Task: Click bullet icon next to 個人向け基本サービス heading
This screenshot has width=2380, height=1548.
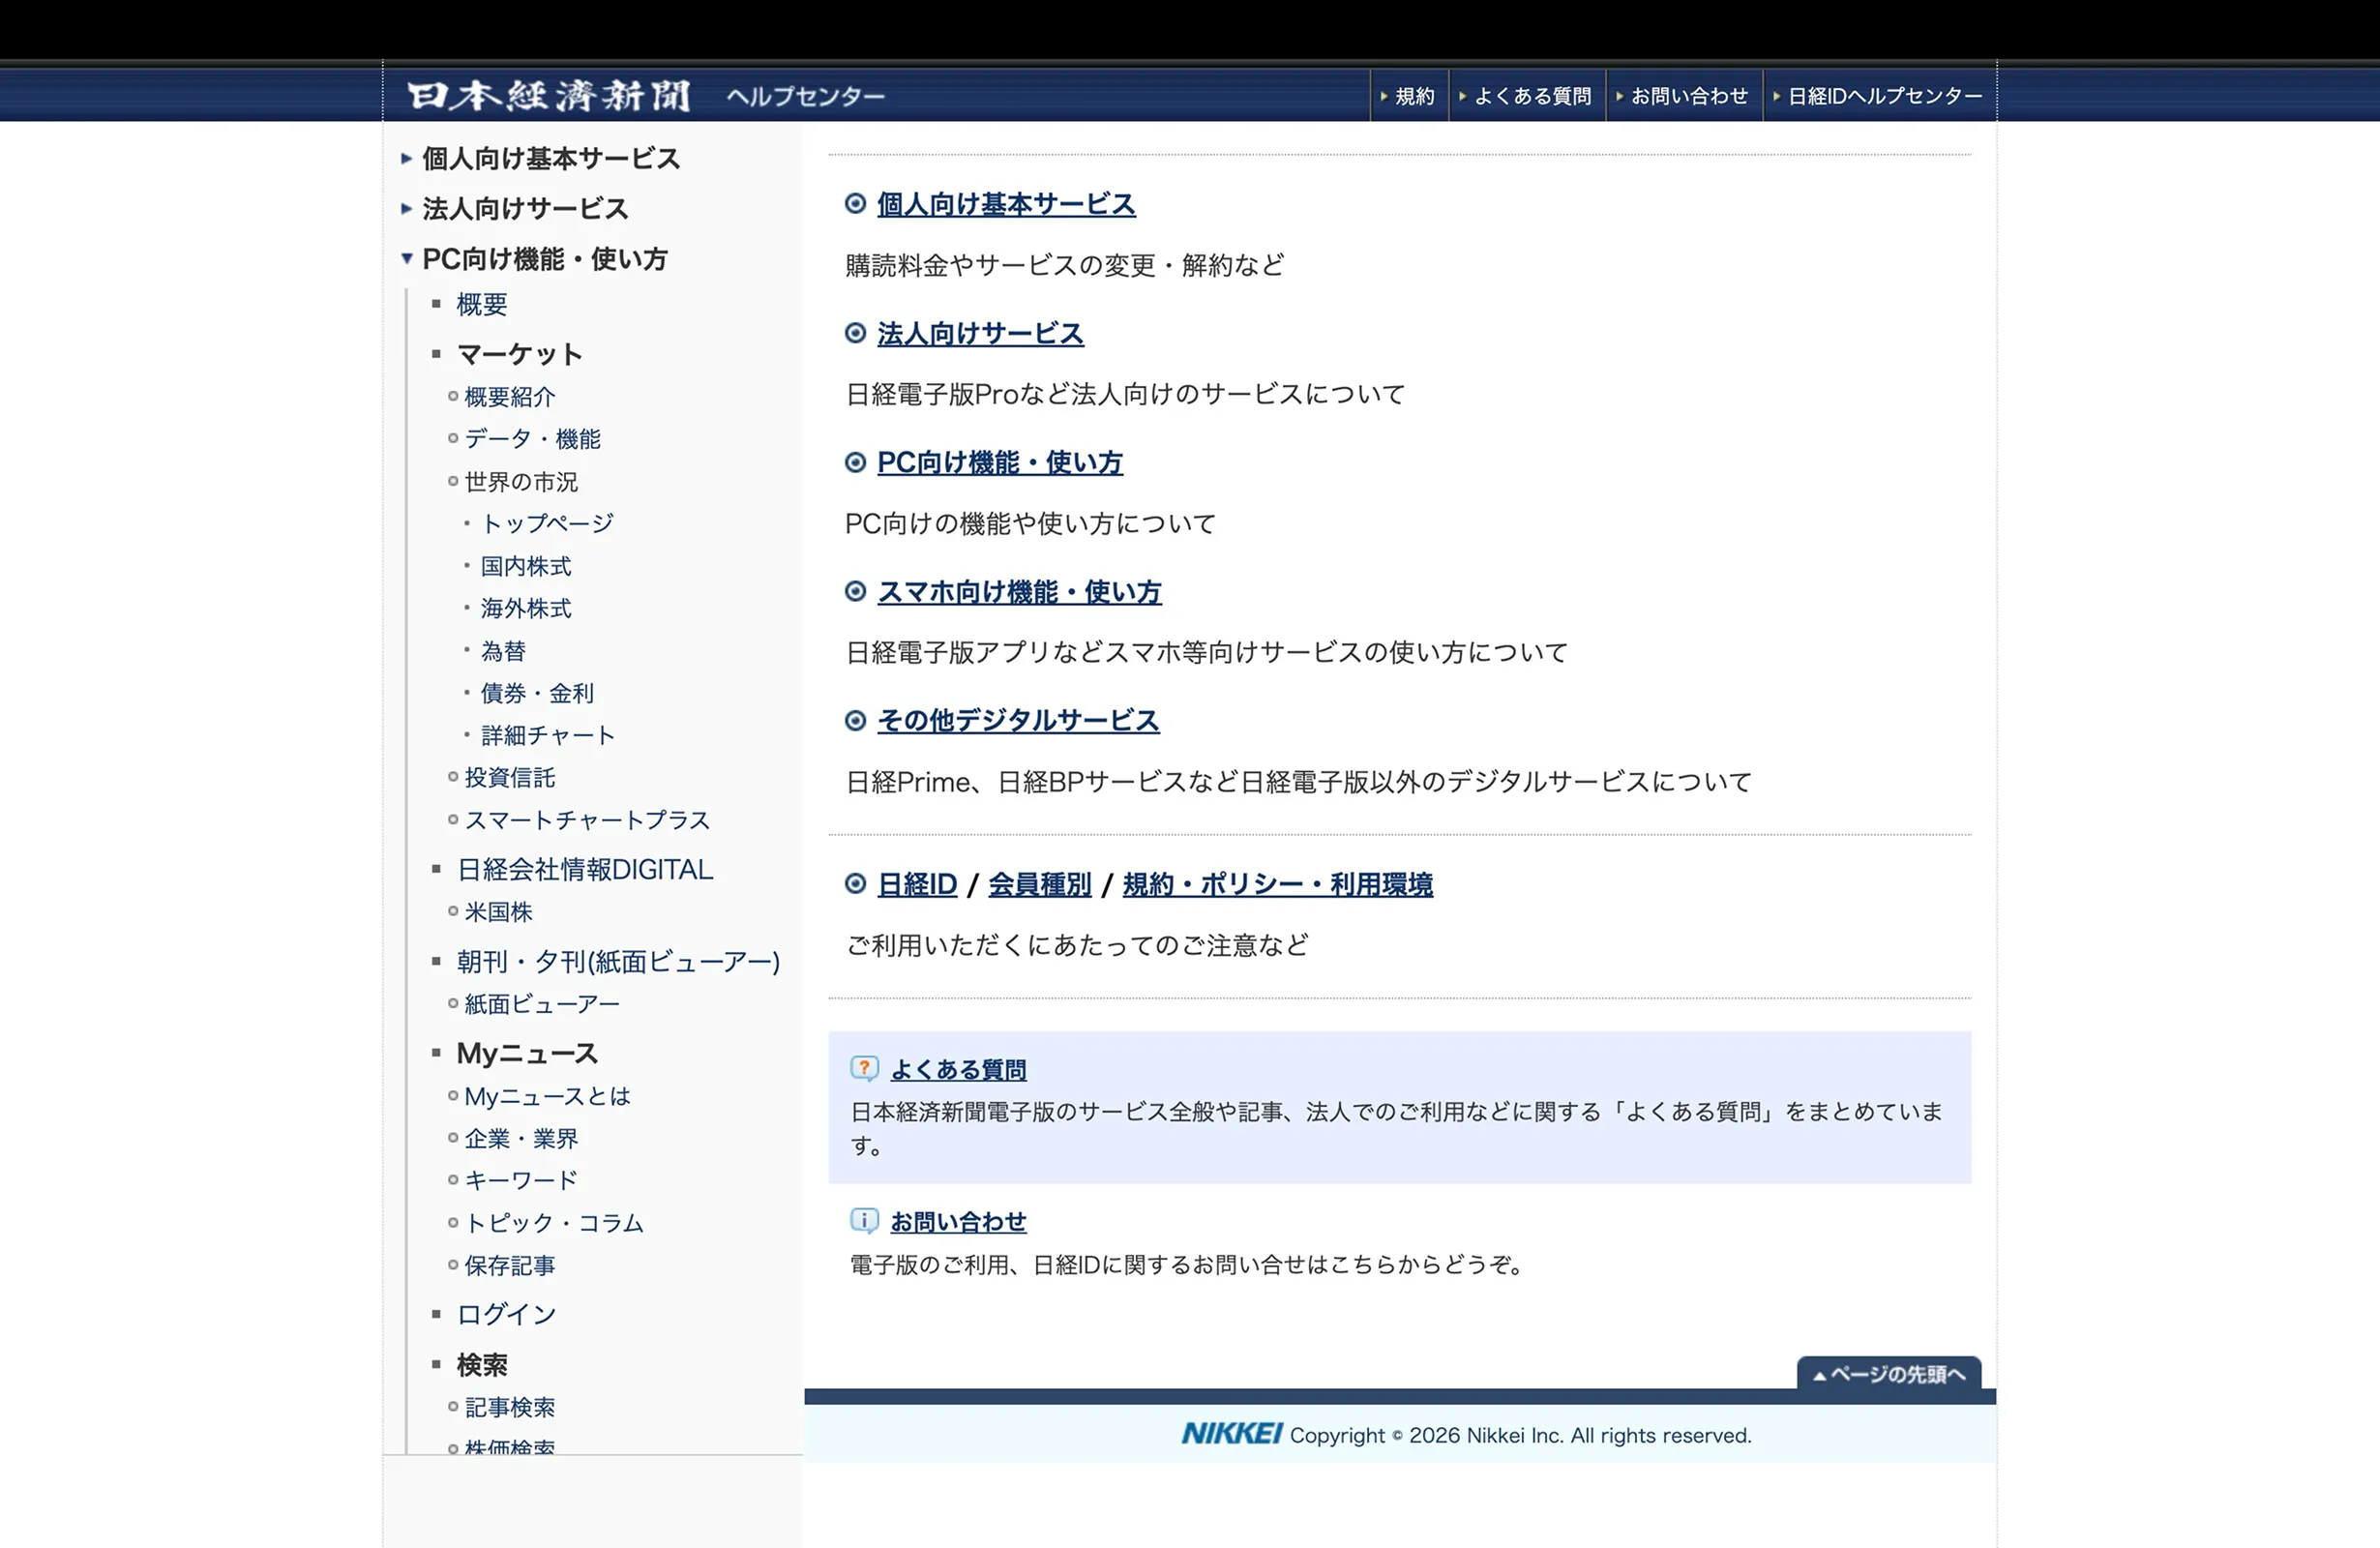Action: point(855,204)
